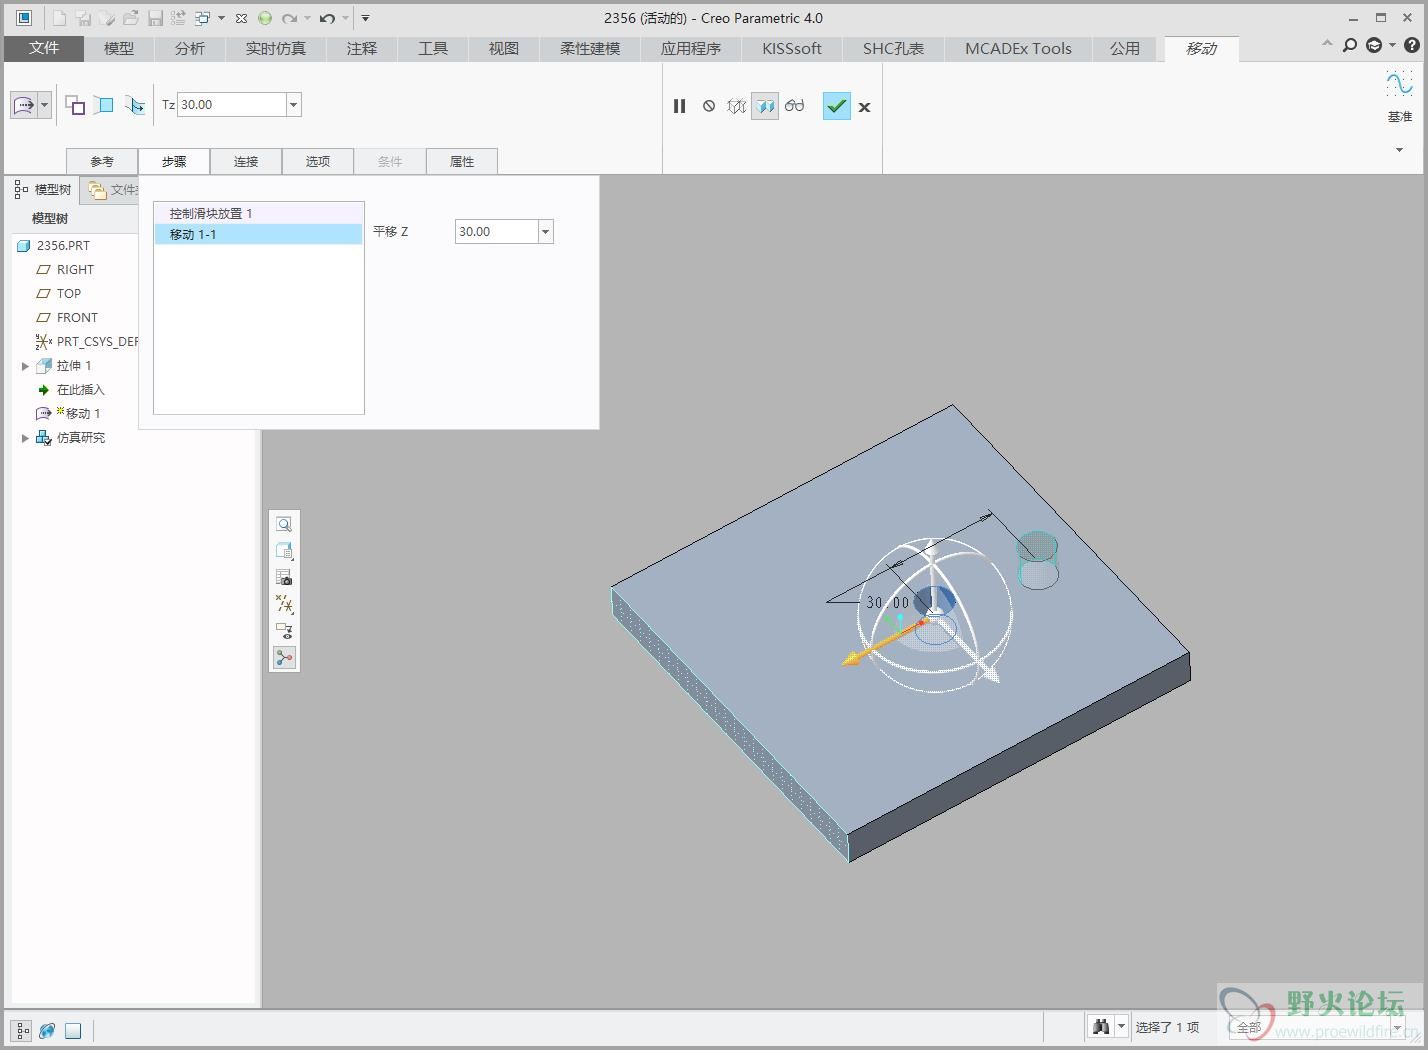
Task: Expand the 拉伸 1 feature
Action: point(25,366)
